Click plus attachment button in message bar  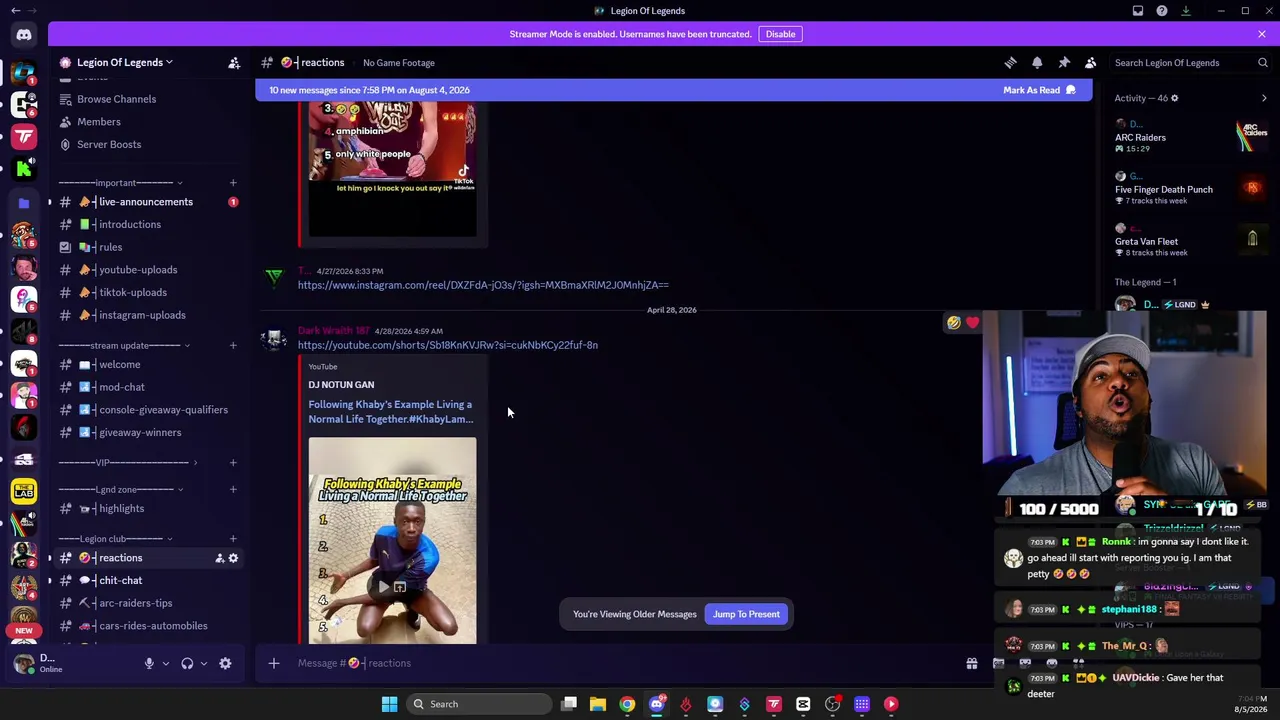pyautogui.click(x=273, y=663)
